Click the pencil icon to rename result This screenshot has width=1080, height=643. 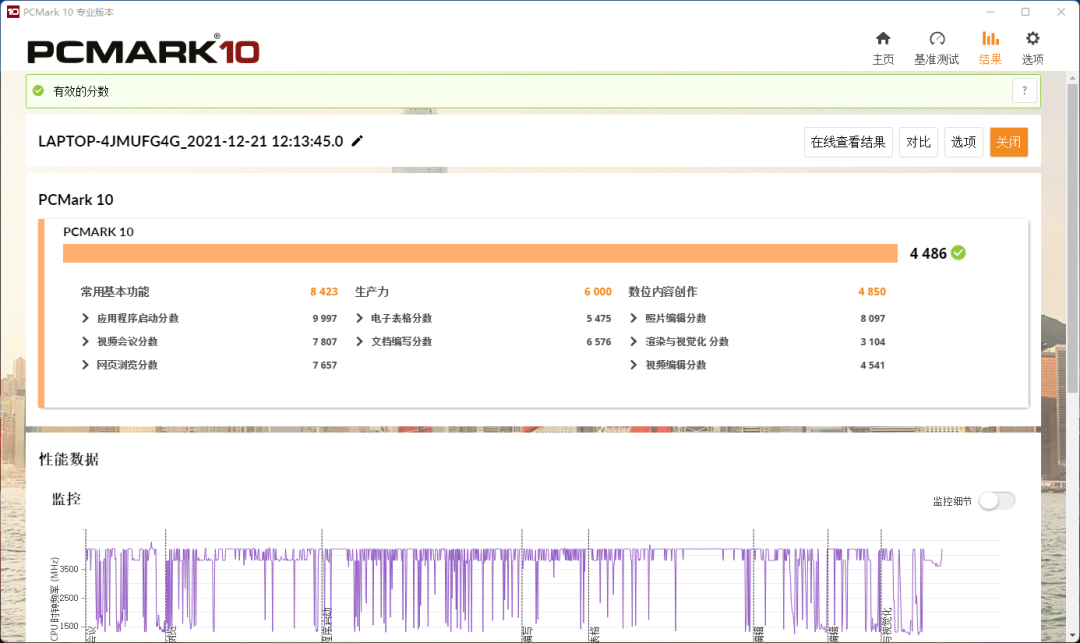[x=357, y=141]
